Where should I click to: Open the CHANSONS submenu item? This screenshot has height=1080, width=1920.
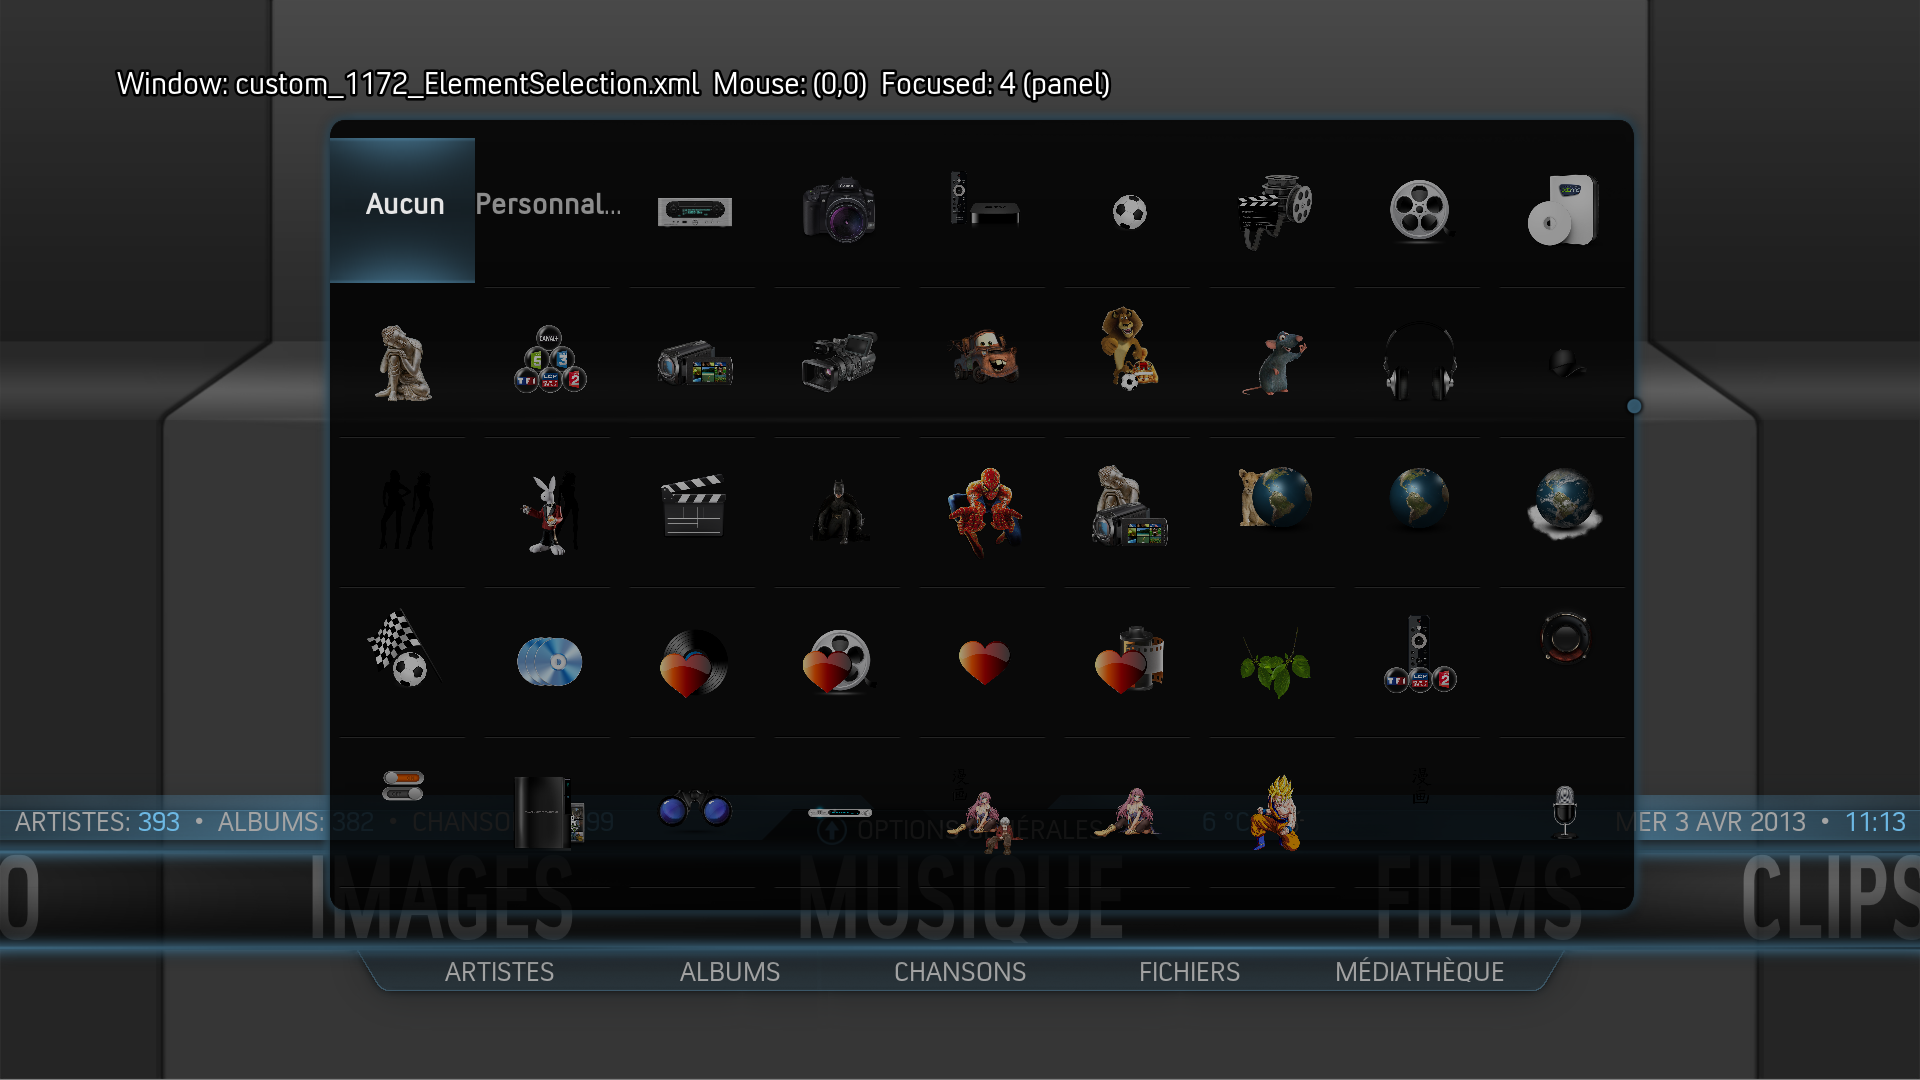[x=960, y=972]
